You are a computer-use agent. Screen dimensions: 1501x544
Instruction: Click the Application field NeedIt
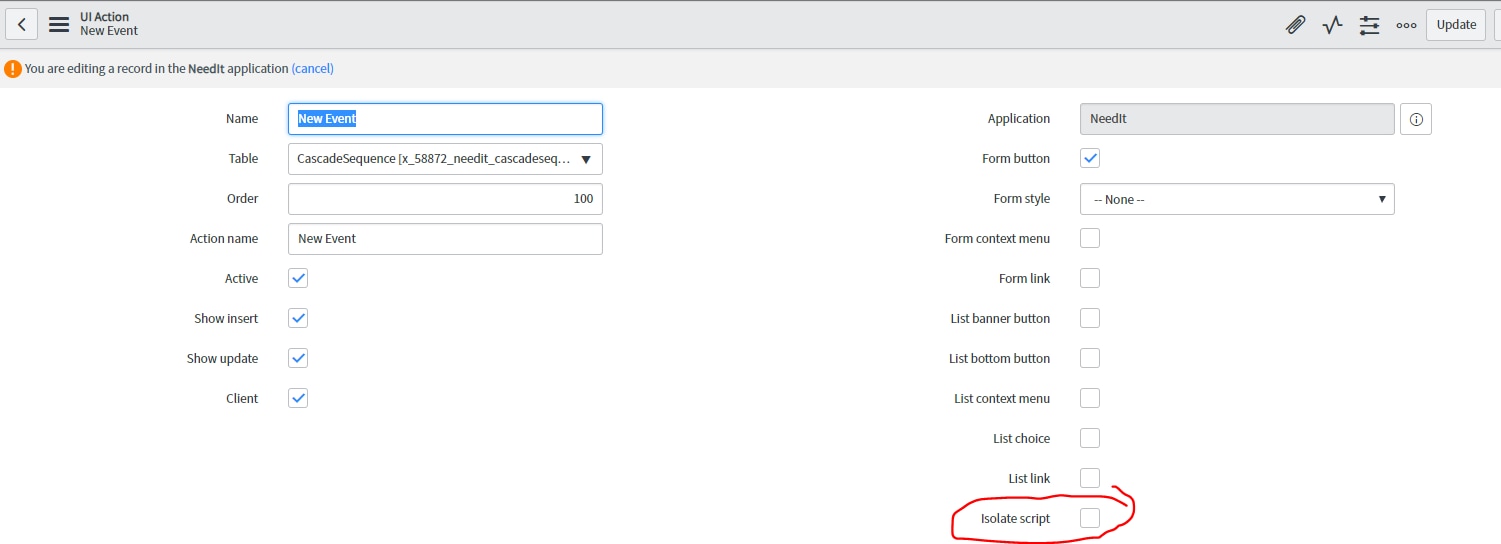1237,119
